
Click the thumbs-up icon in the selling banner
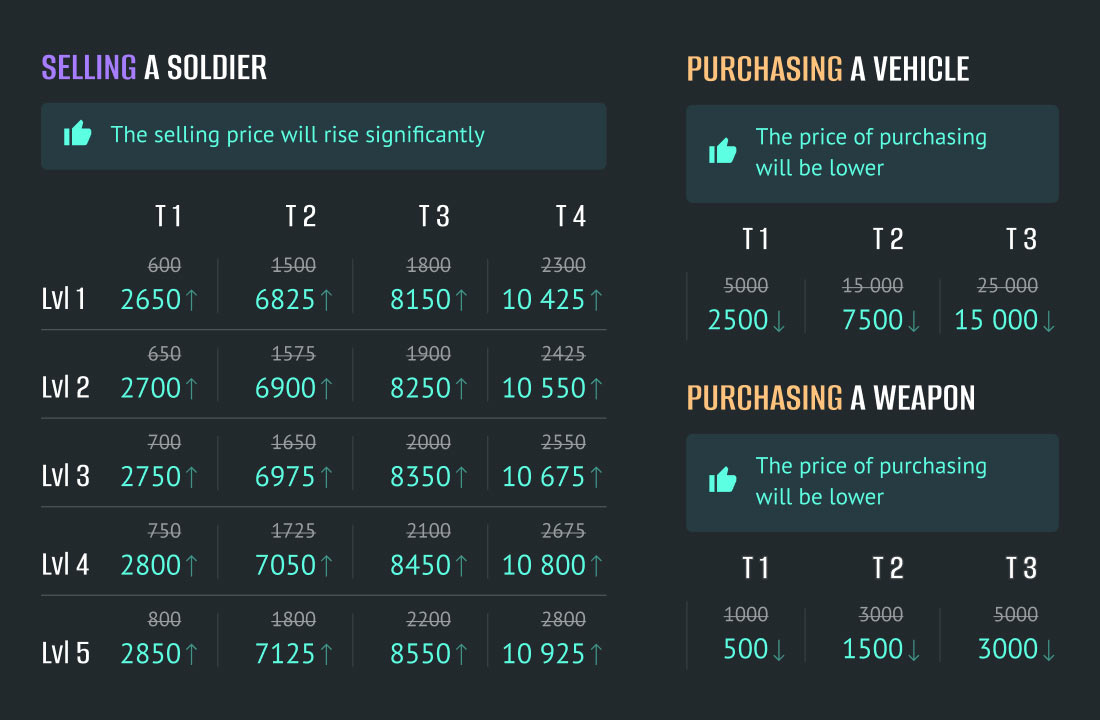click(x=78, y=133)
